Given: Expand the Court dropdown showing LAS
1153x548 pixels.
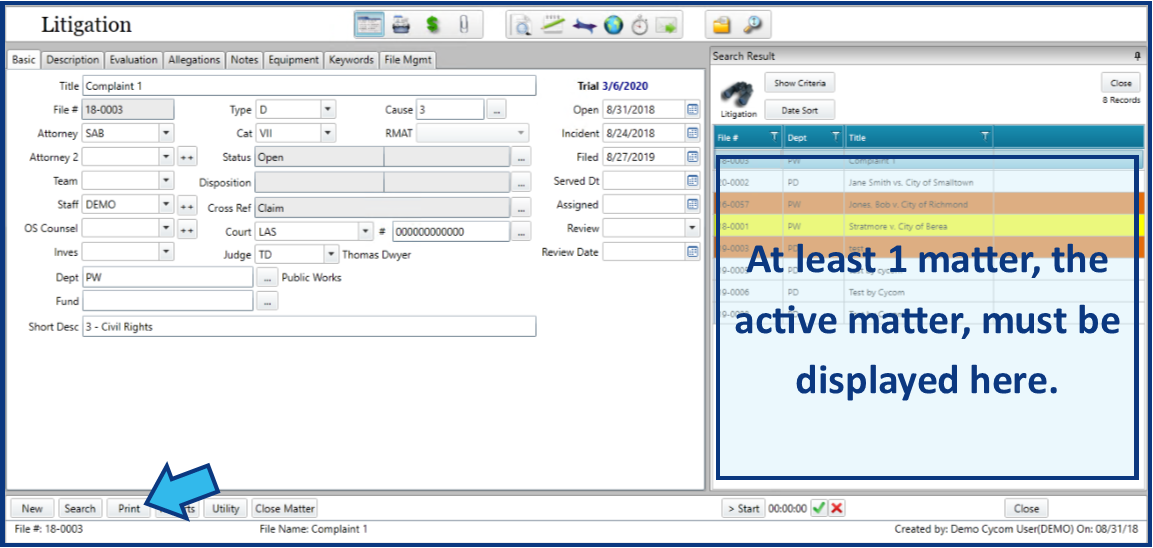Looking at the screenshot, I should [366, 230].
